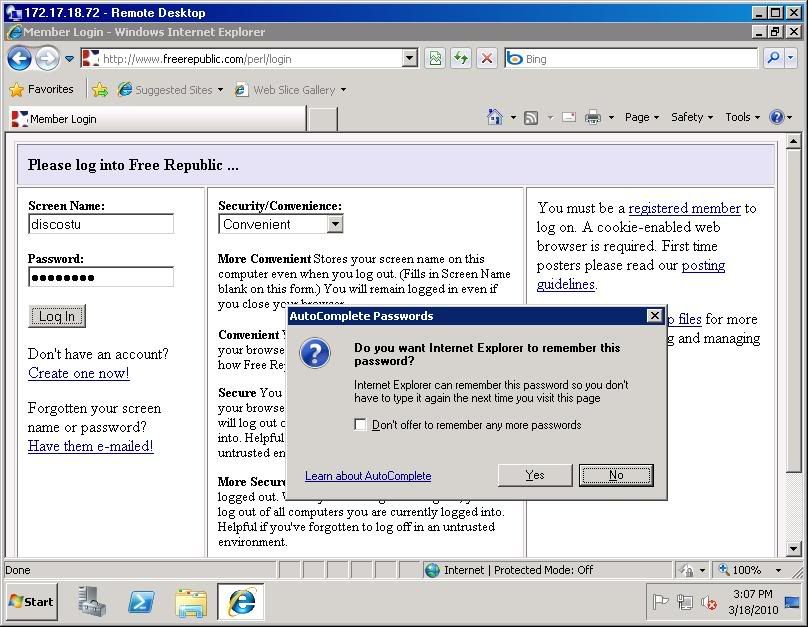
Task: Click the Home page icon
Action: point(495,117)
